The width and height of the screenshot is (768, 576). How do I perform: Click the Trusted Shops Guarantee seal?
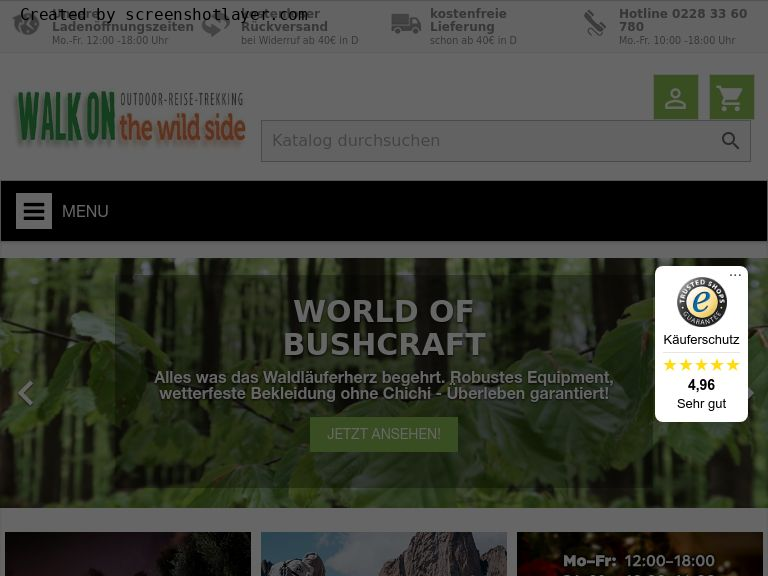(701, 302)
